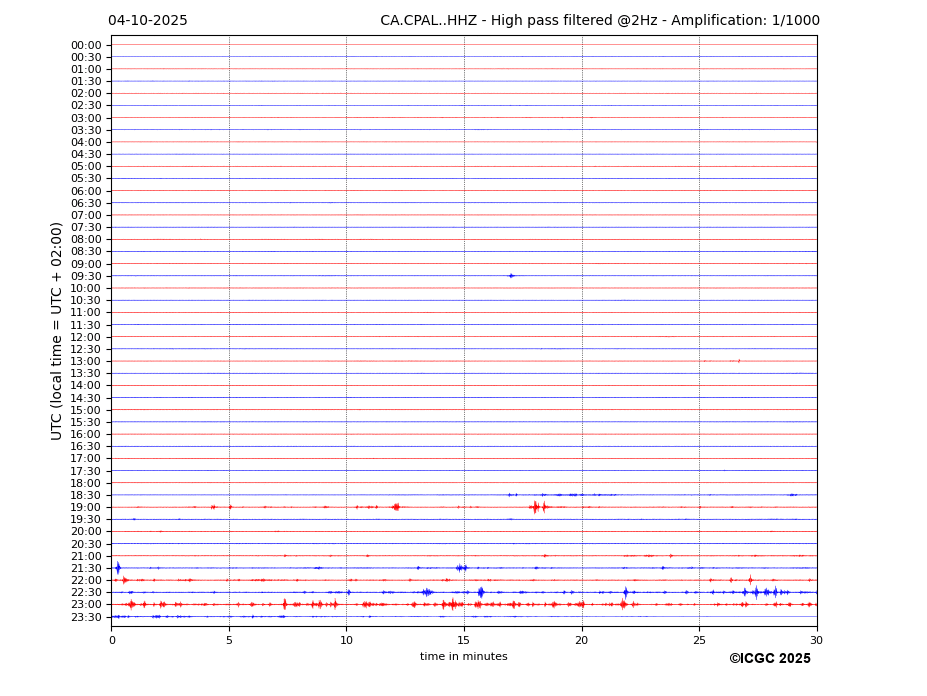This screenshot has height=696, width=927.
Task: Click the vertical UTC local time axis label
Action: (x=57, y=331)
